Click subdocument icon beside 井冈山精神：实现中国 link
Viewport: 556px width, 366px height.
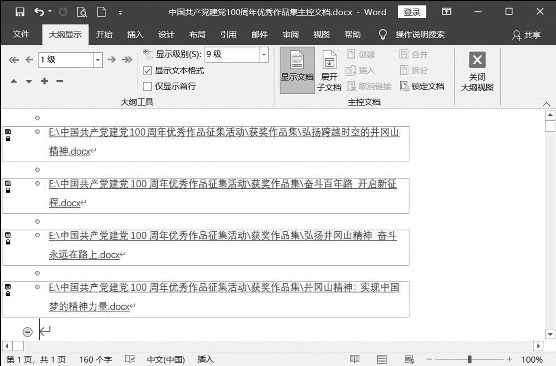[x=8, y=287]
